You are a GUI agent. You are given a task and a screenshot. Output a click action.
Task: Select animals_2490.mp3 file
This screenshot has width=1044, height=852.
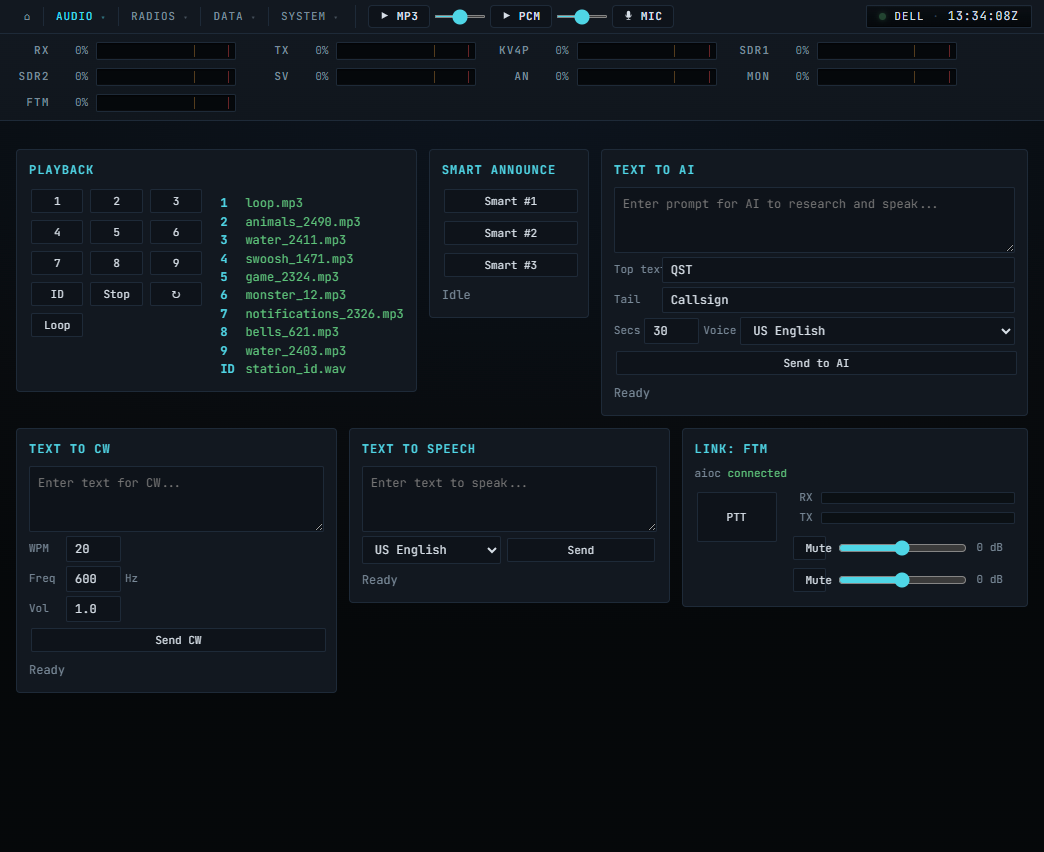coord(303,222)
